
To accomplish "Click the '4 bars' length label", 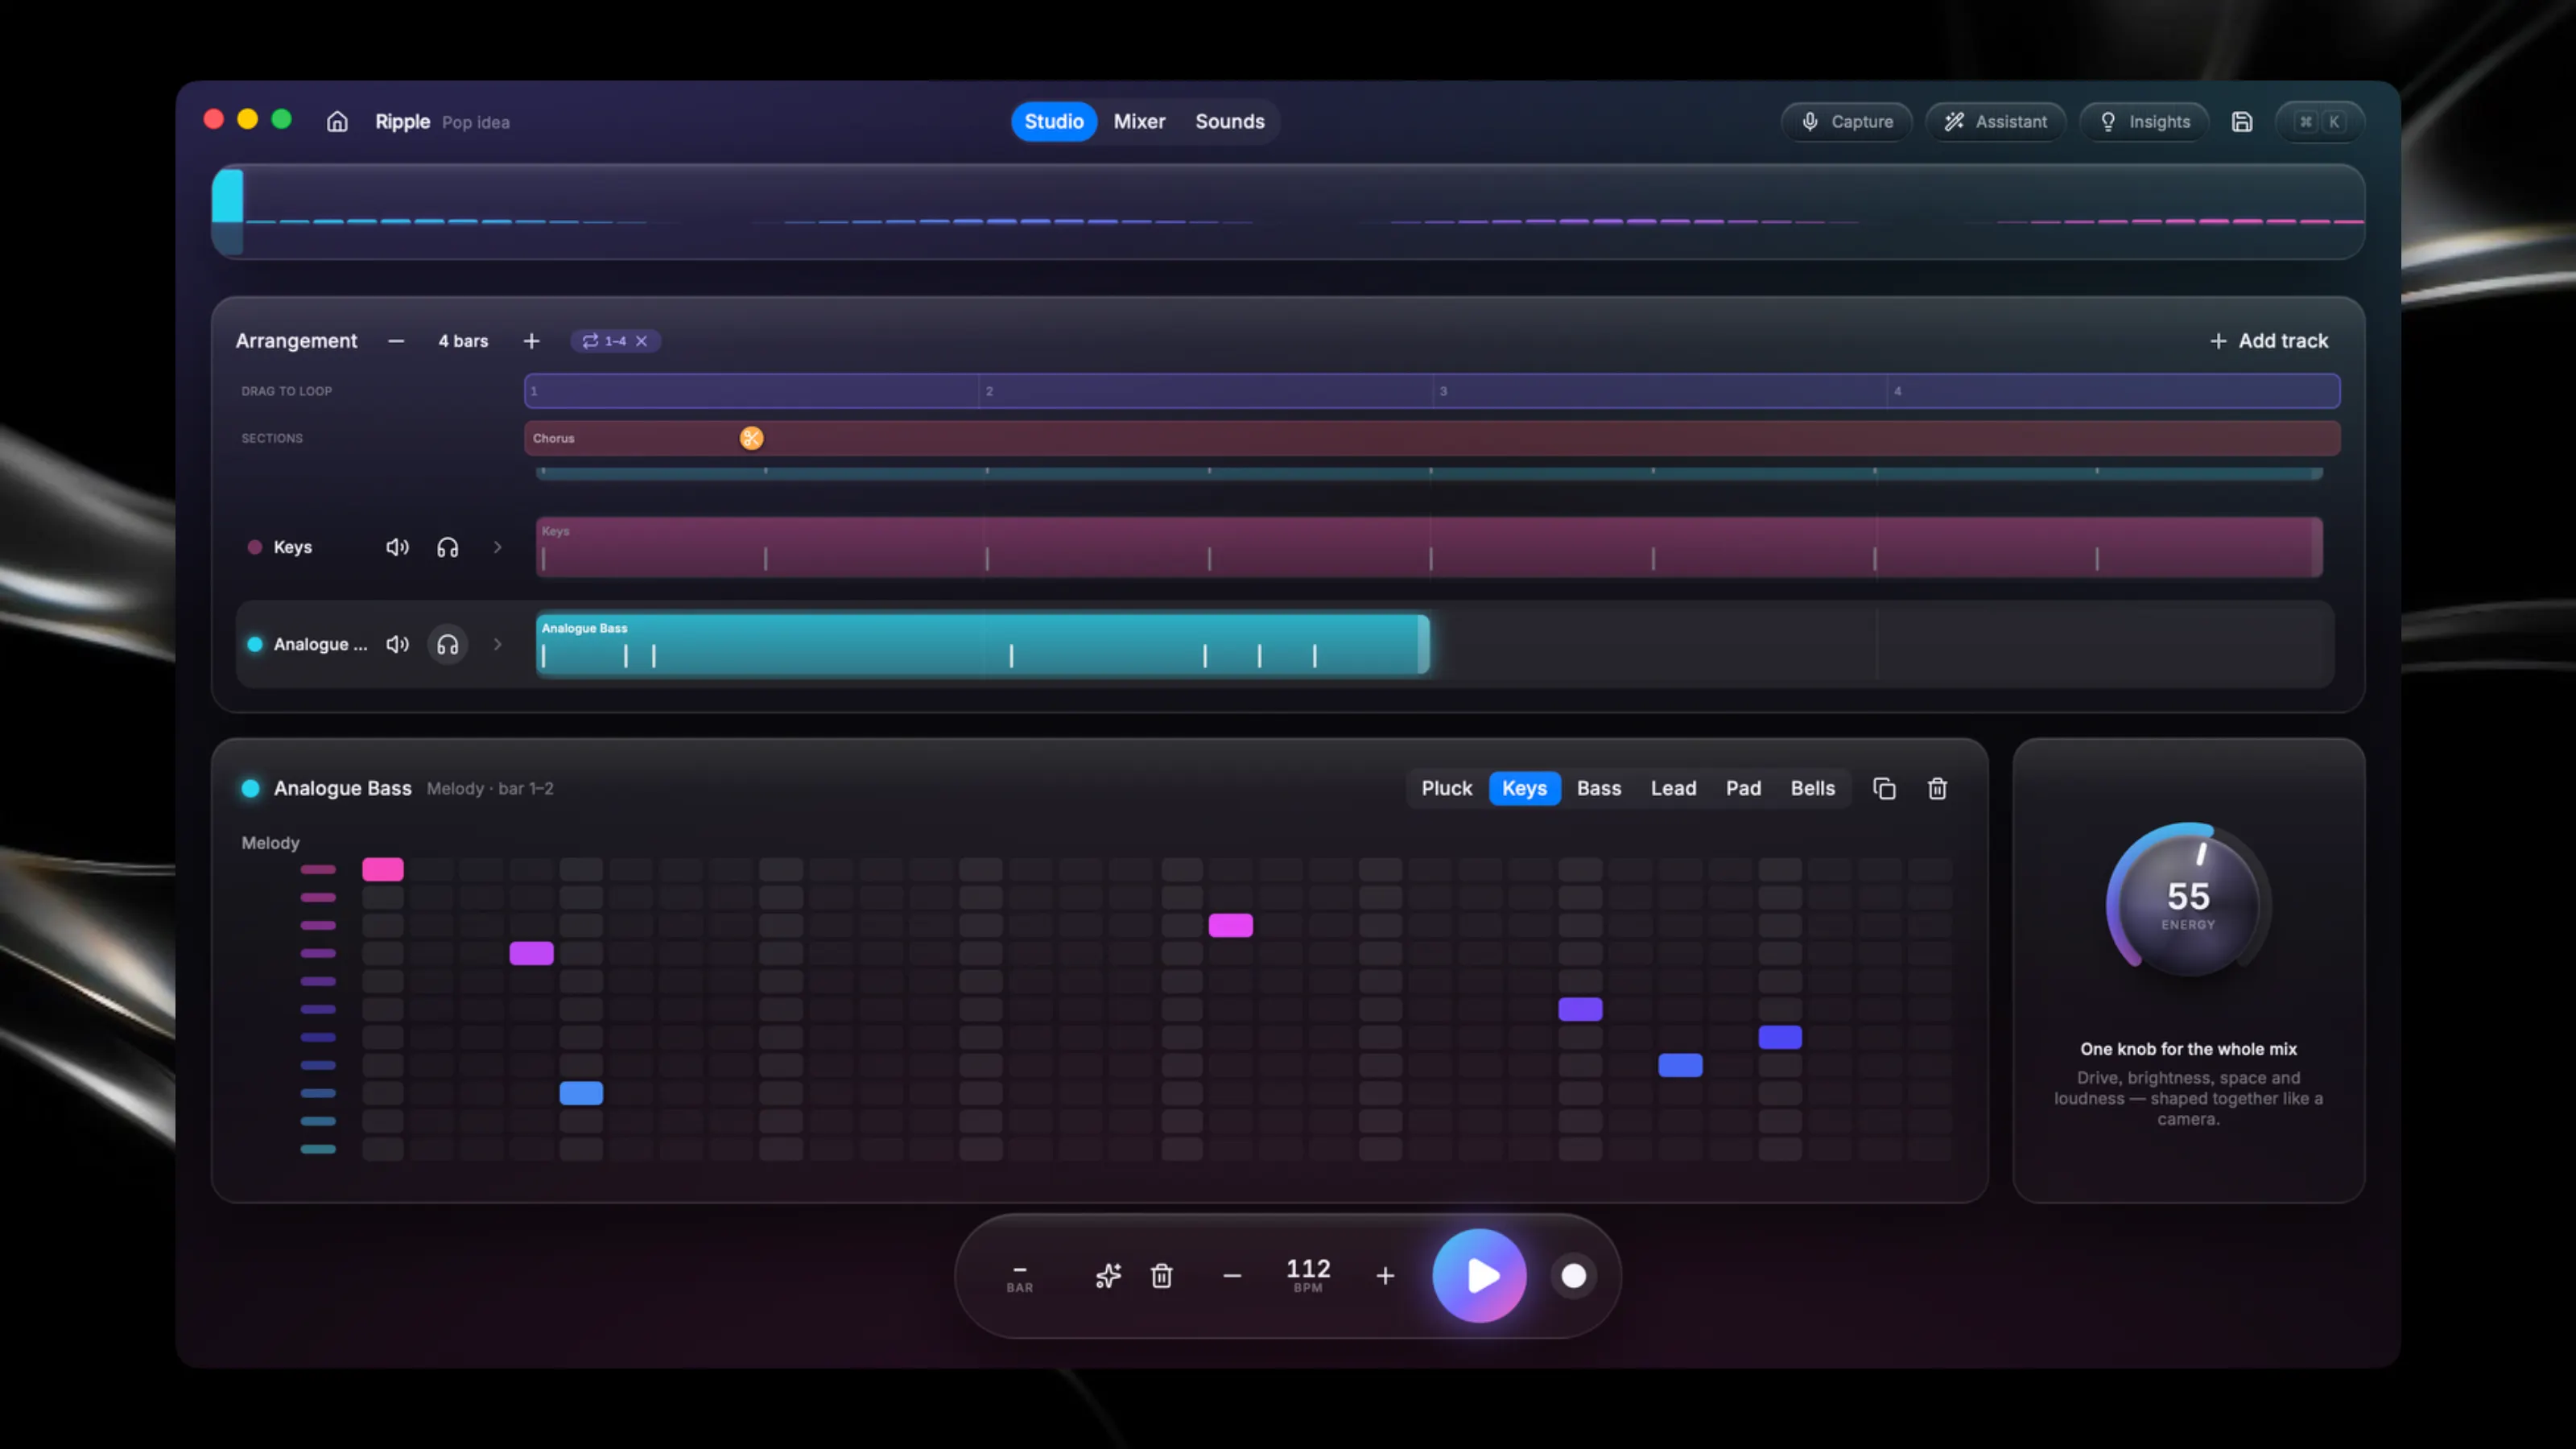I will [x=463, y=341].
